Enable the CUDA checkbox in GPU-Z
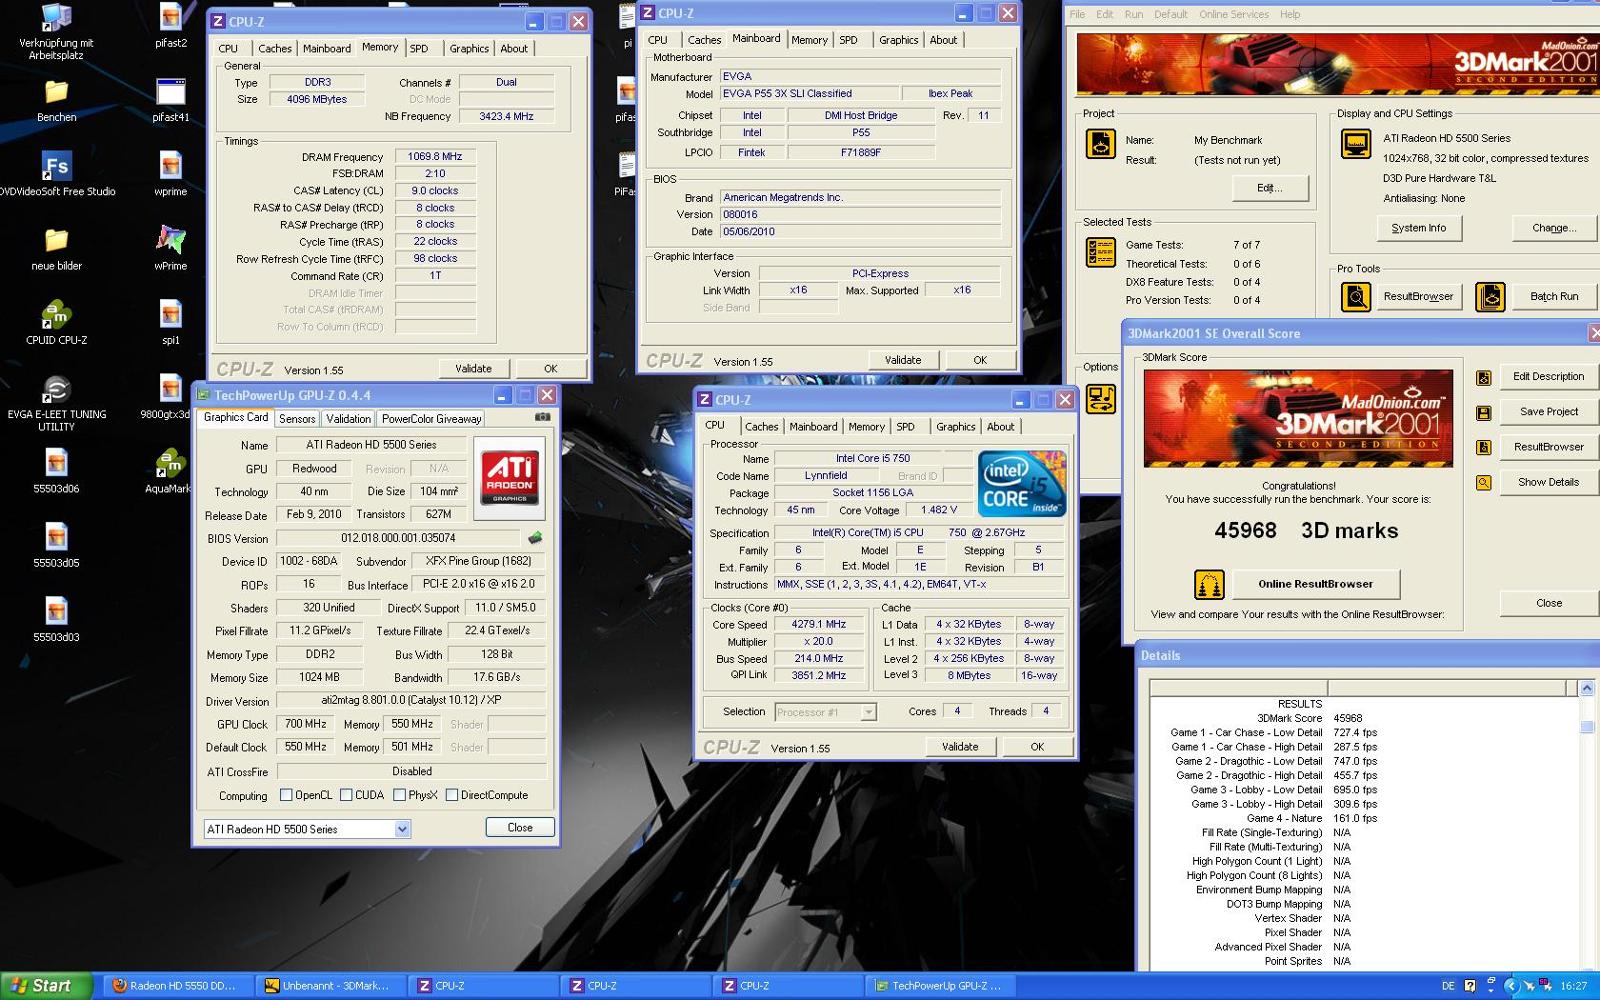 pyautogui.click(x=346, y=795)
